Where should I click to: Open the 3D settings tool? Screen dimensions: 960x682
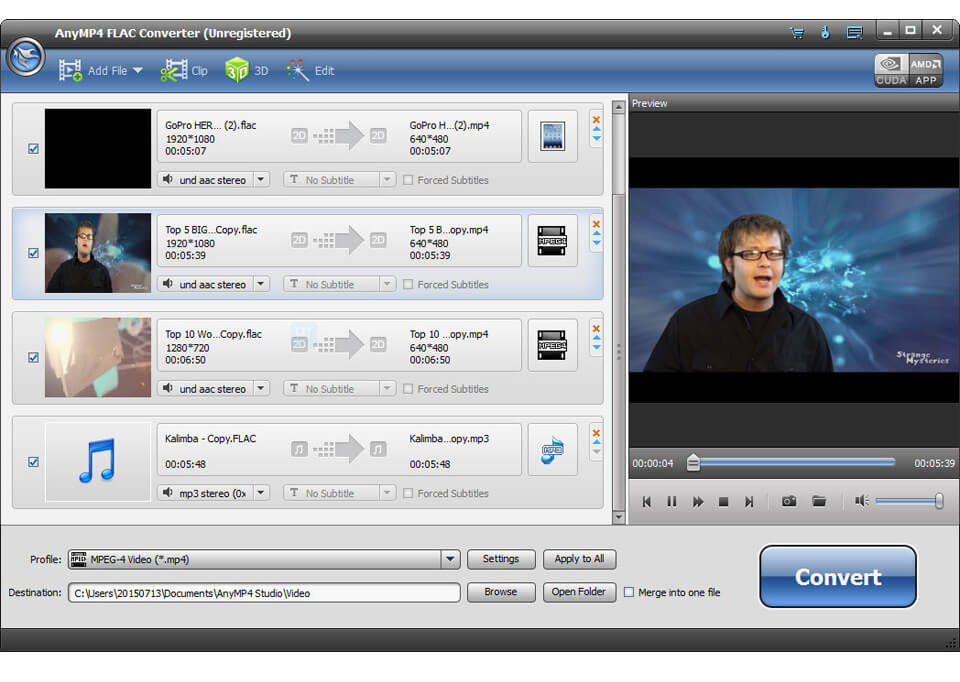247,70
